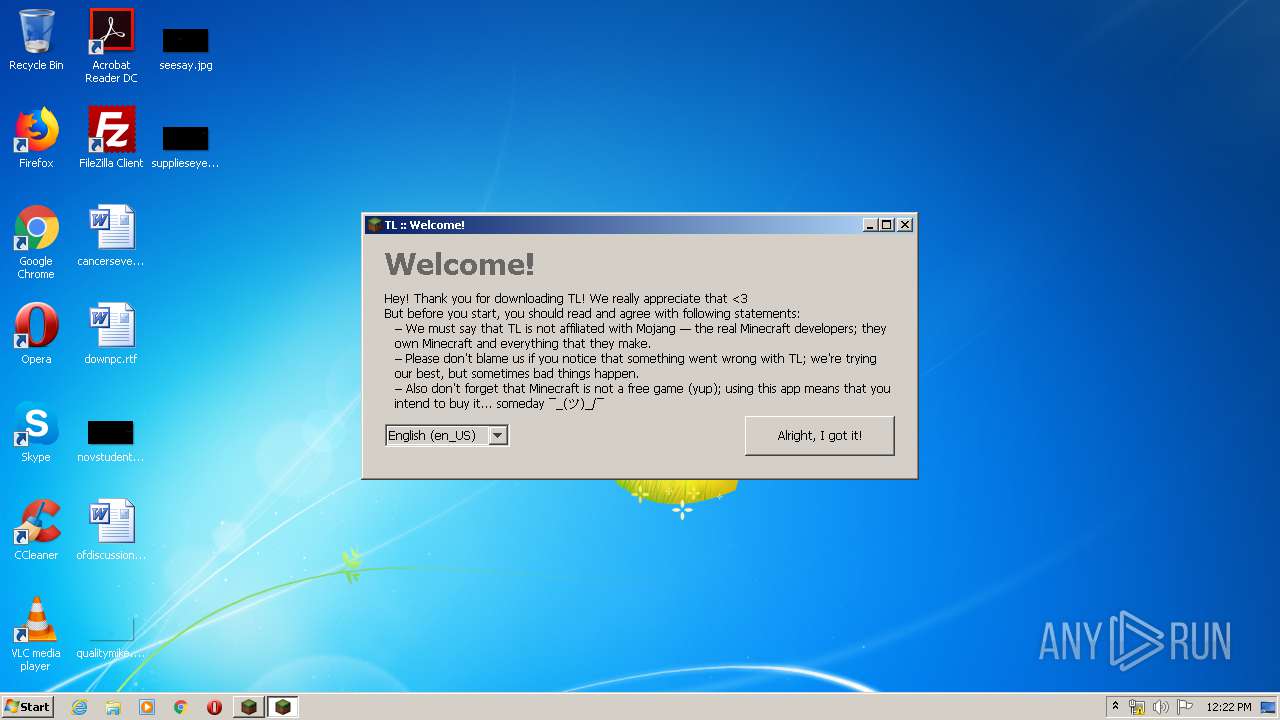Click the TL window title icon
1280x720 pixels.
pos(375,225)
